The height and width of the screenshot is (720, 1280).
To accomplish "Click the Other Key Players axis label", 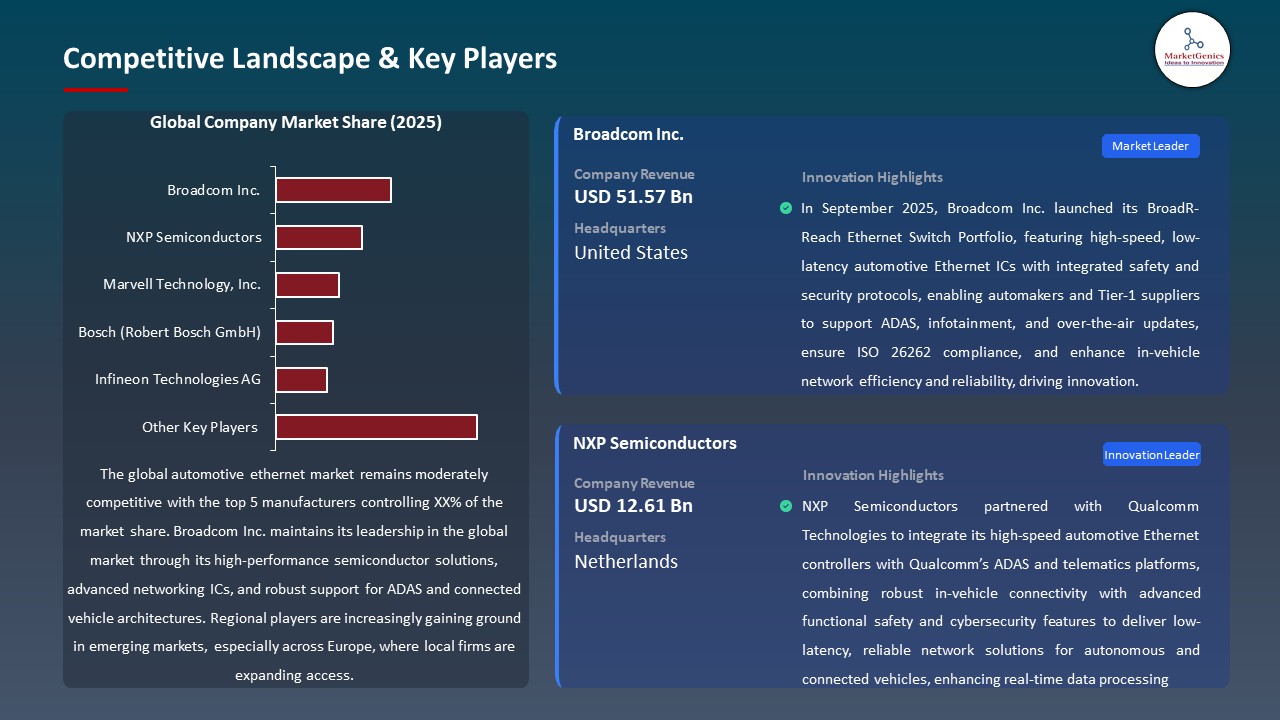I will coord(200,427).
